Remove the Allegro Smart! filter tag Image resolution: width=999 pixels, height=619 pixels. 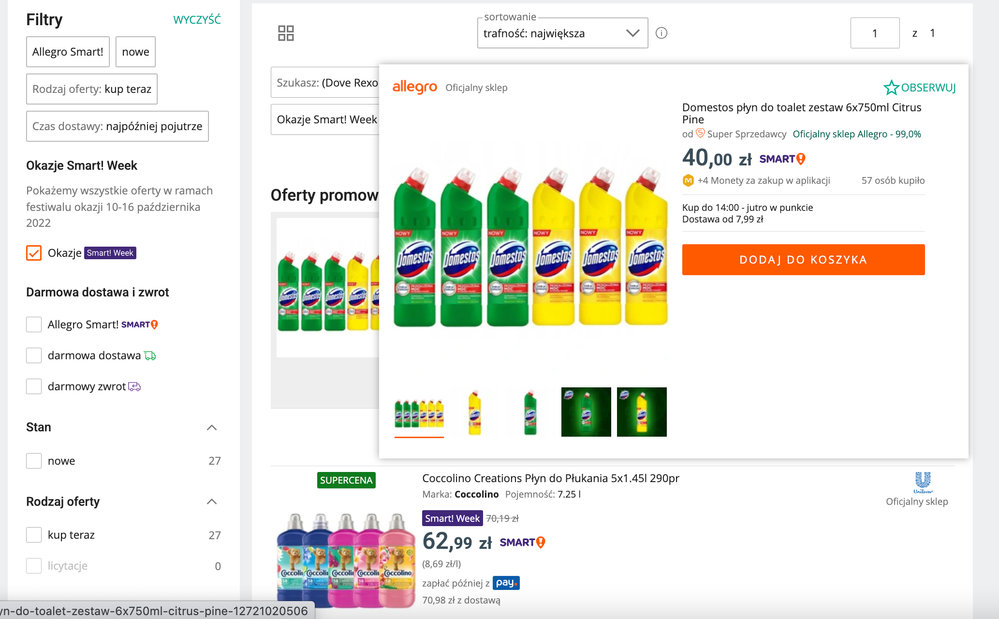[68, 52]
